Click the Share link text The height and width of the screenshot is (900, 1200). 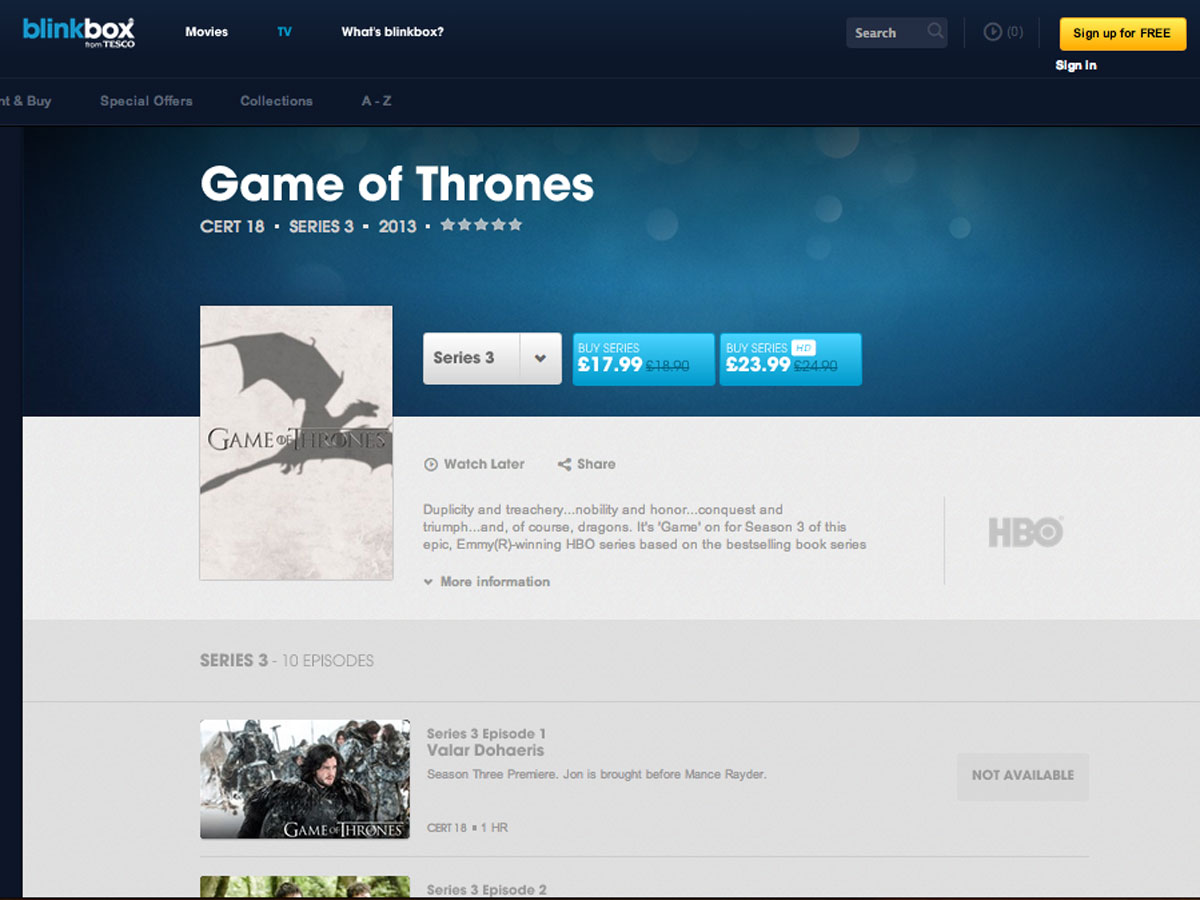596,464
